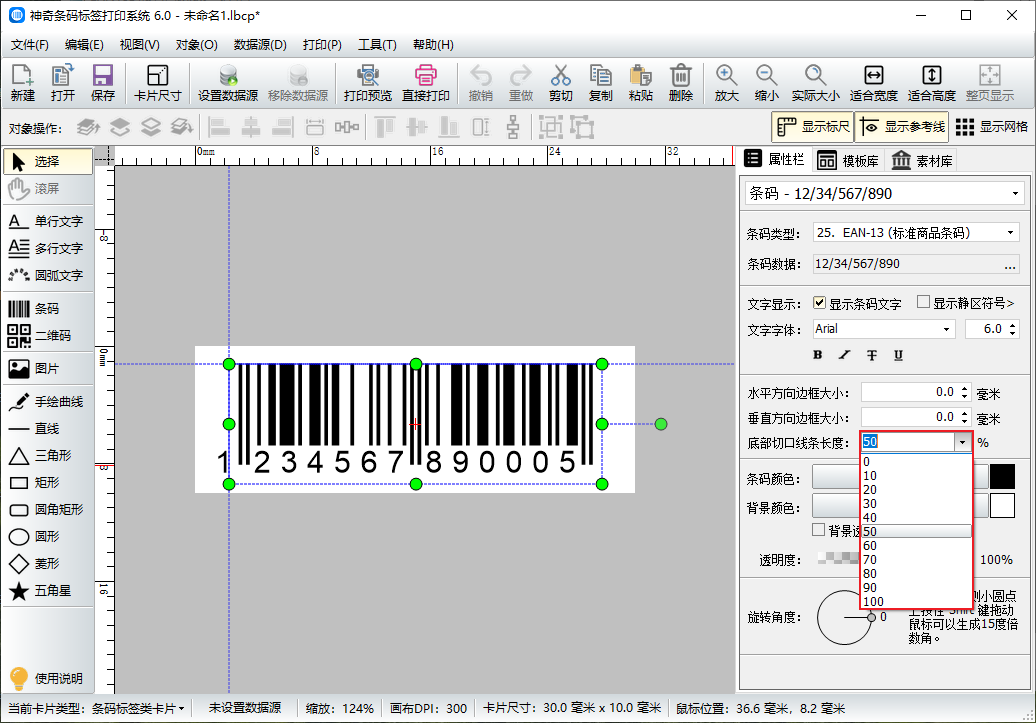Toggle strikethrough text formatting button
The image size is (1036, 723).
point(872,356)
